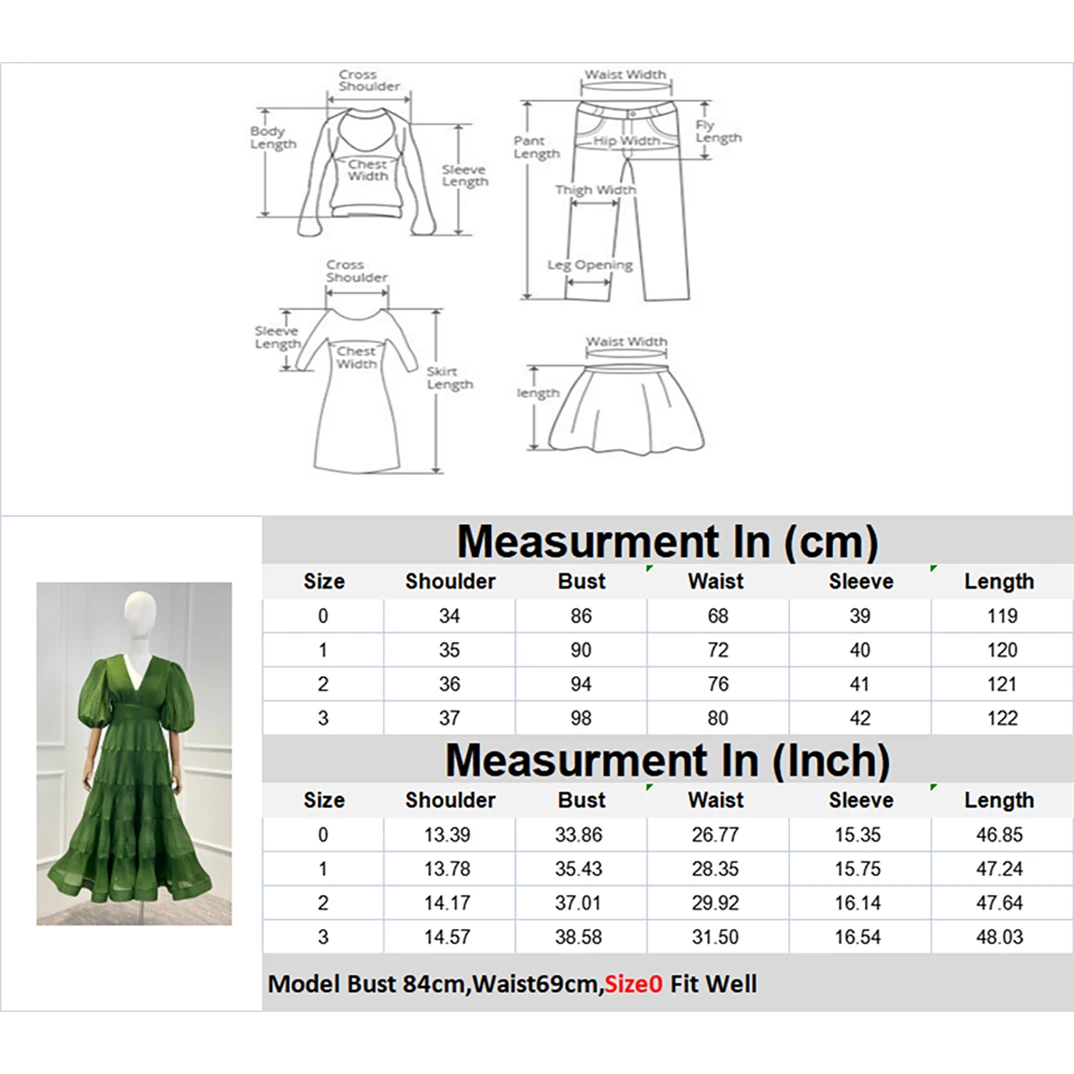
Task: Click waist value 31.50 in inch table
Action: pyautogui.click(x=715, y=936)
